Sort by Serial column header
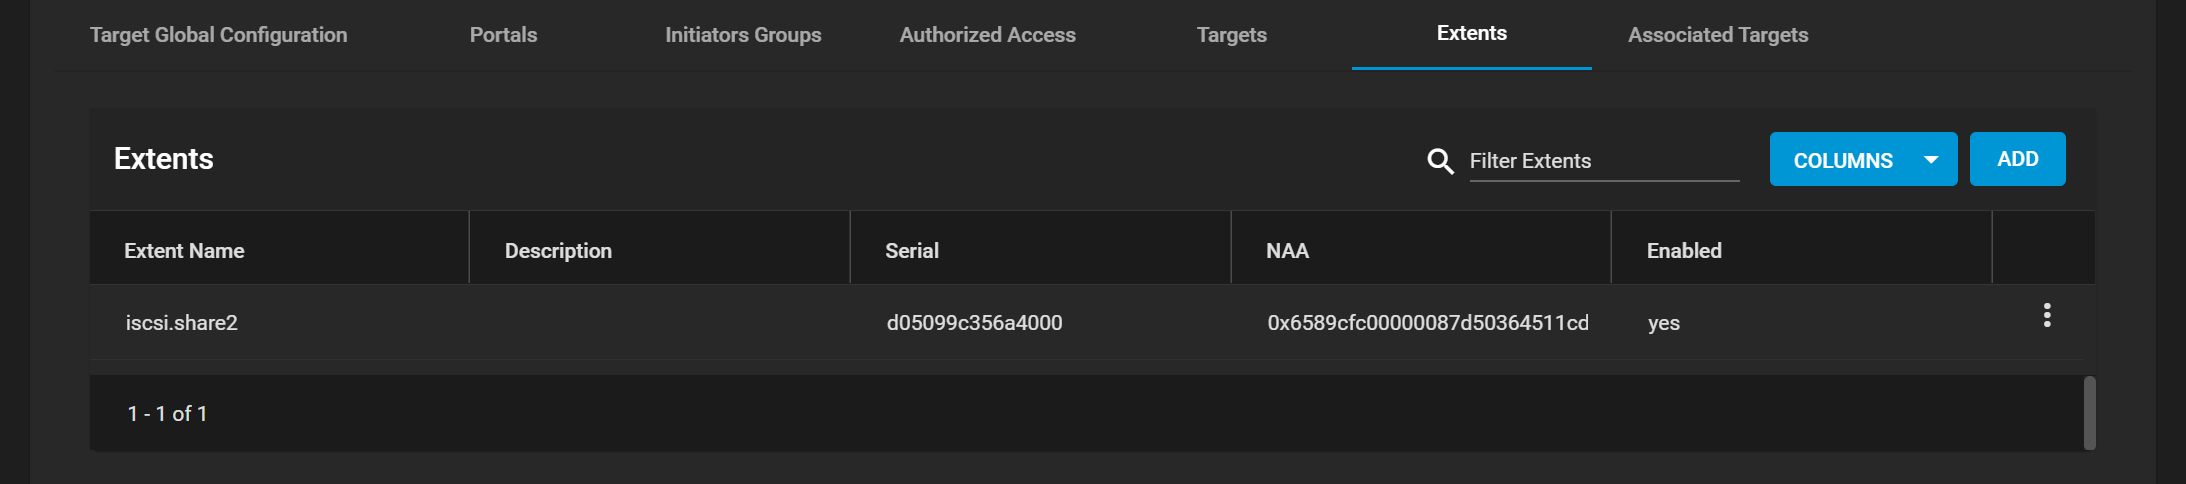The image size is (2186, 484). point(912,251)
